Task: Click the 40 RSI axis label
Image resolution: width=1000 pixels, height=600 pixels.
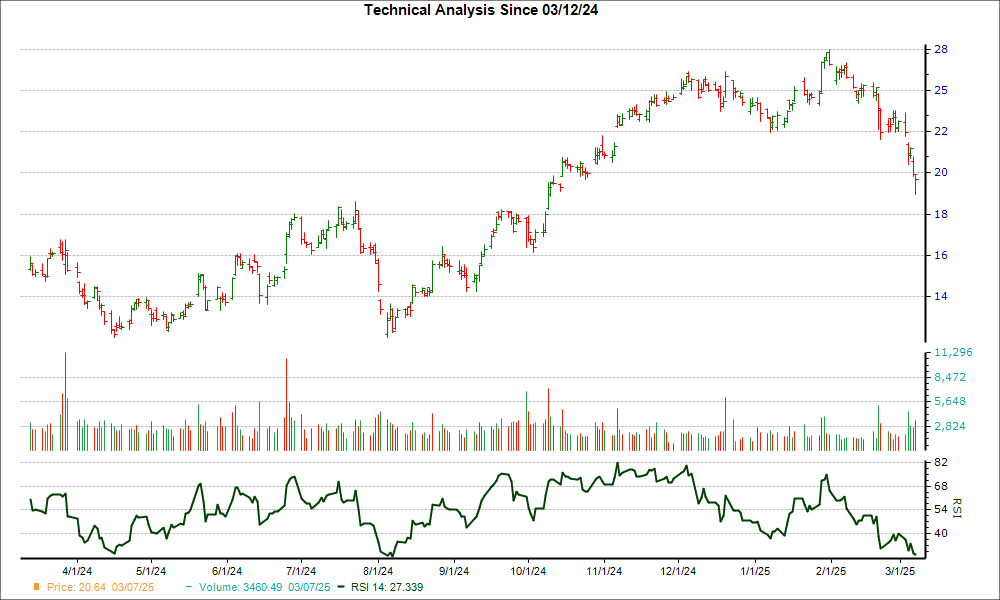Action: (941, 534)
